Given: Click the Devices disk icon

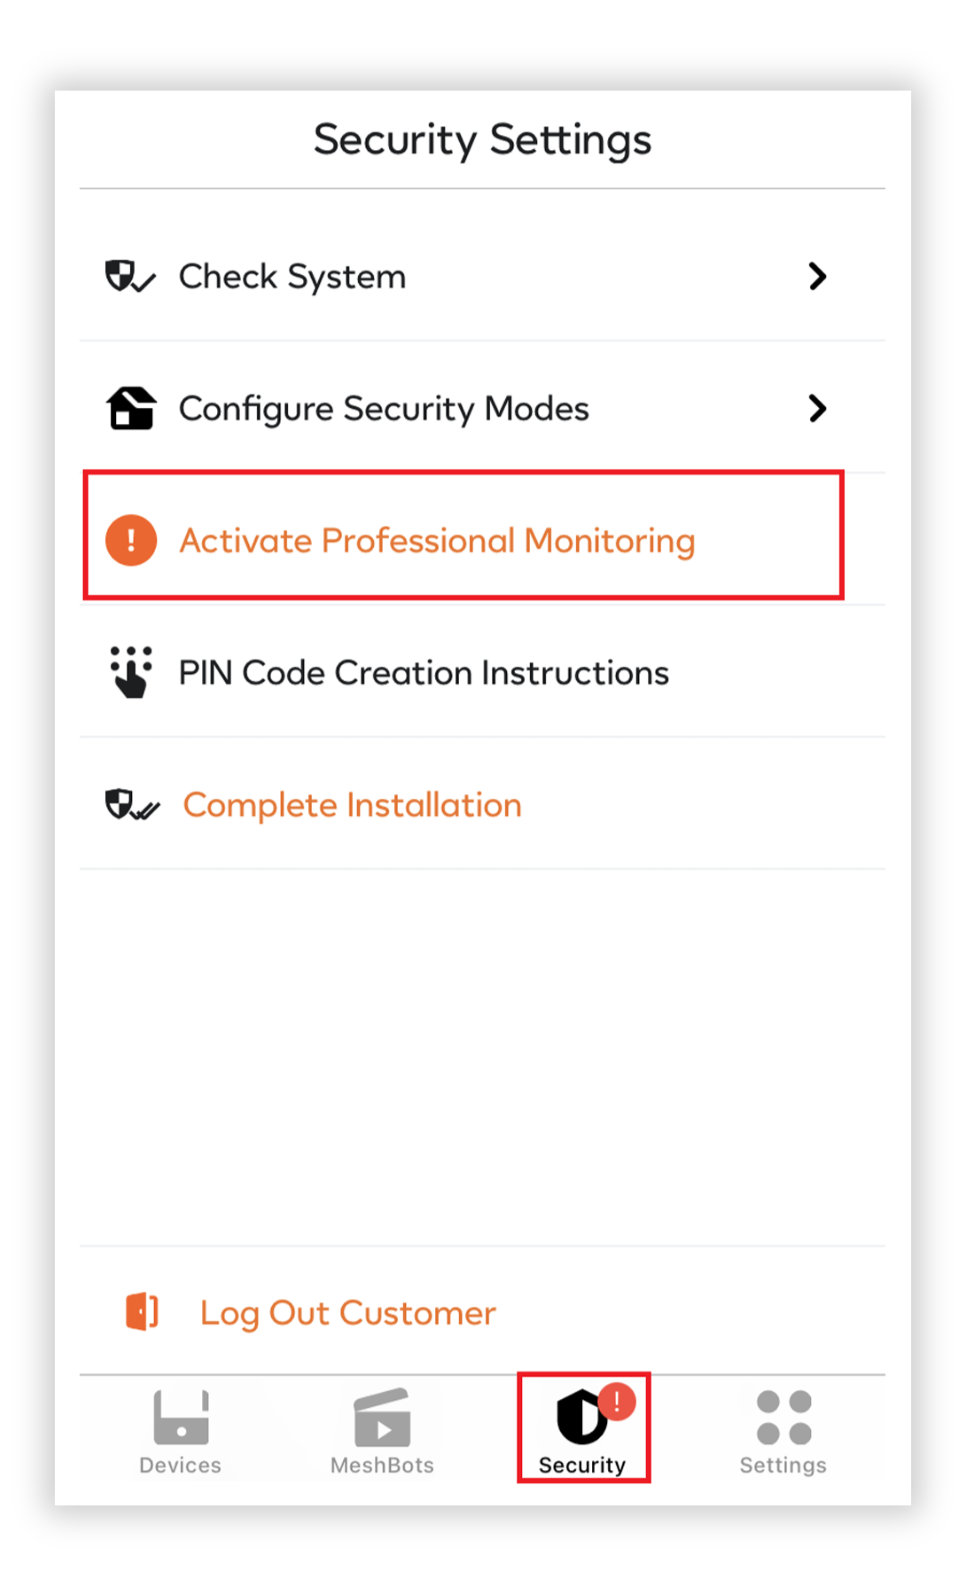Looking at the screenshot, I should [x=181, y=1417].
